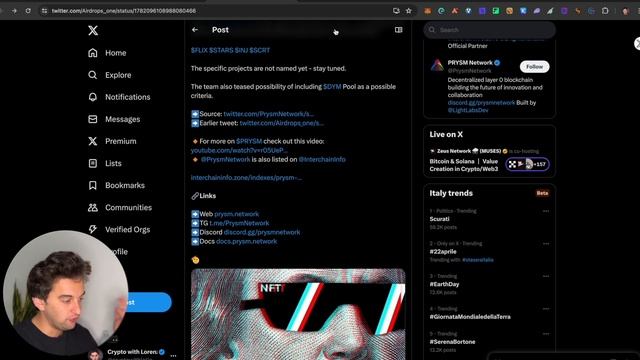This screenshot has width=640, height=360.
Task: Open the $STARS cashtag
Action: (x=221, y=50)
